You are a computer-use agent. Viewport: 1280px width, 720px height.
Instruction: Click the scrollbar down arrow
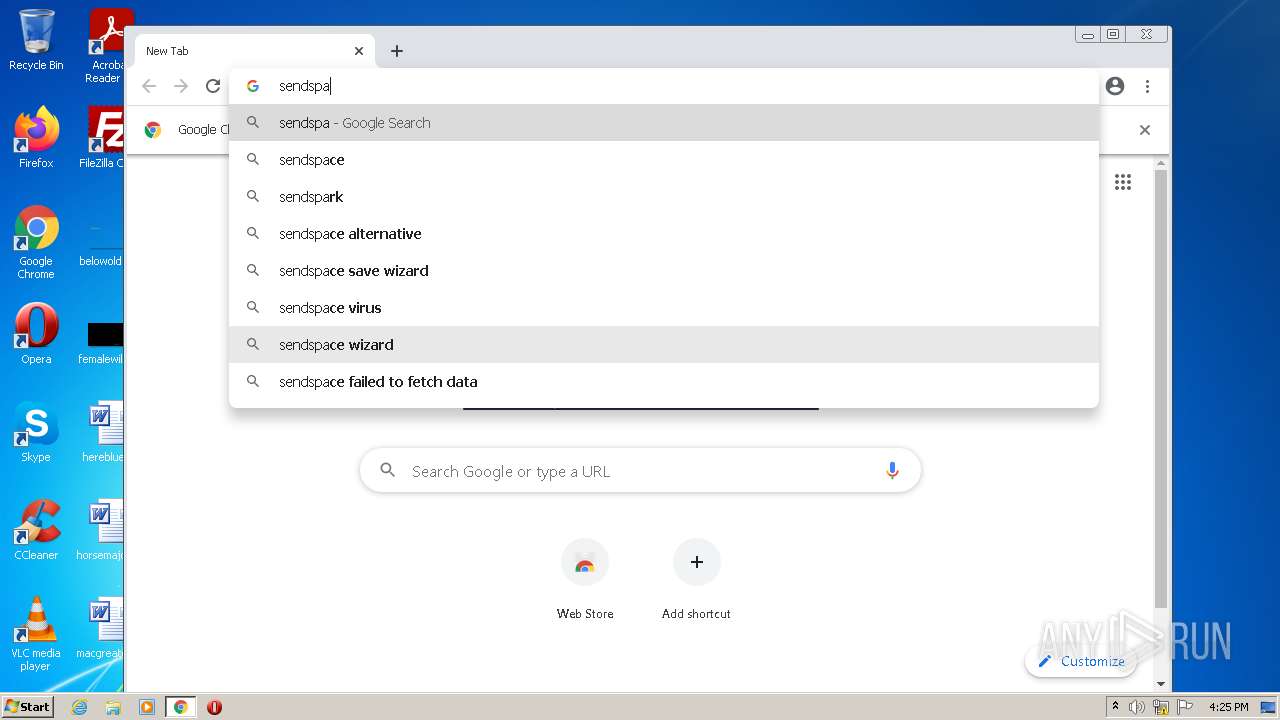[x=1161, y=684]
